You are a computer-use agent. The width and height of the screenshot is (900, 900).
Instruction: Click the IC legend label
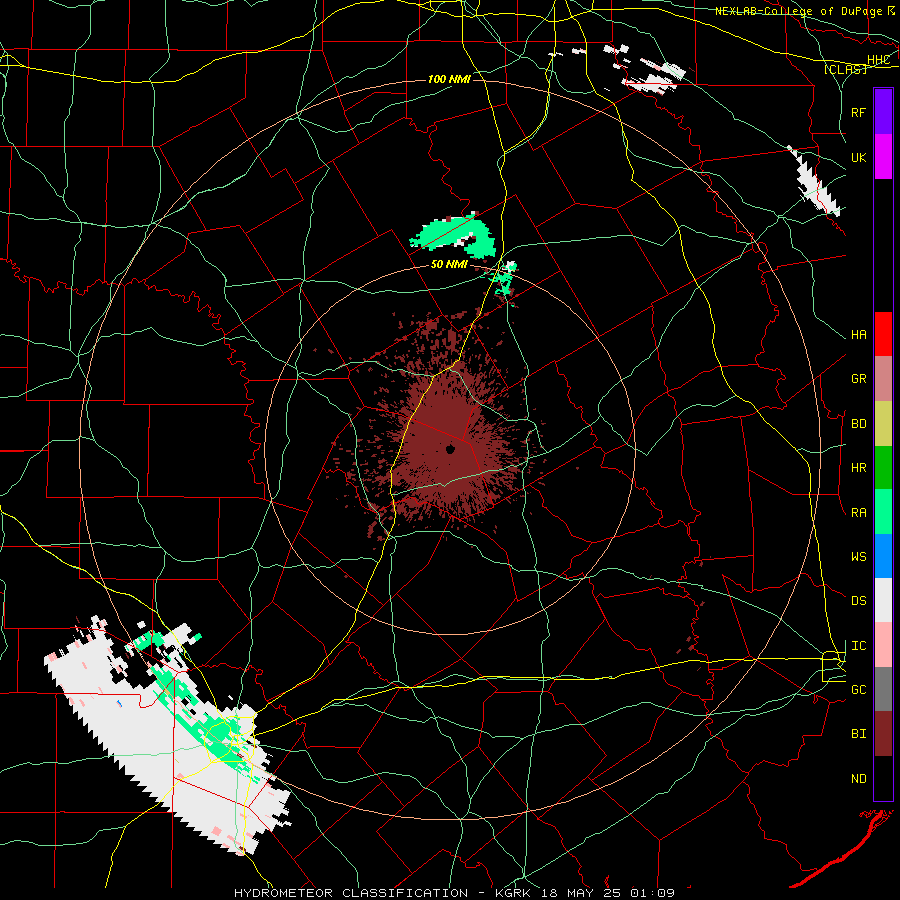[x=859, y=646]
